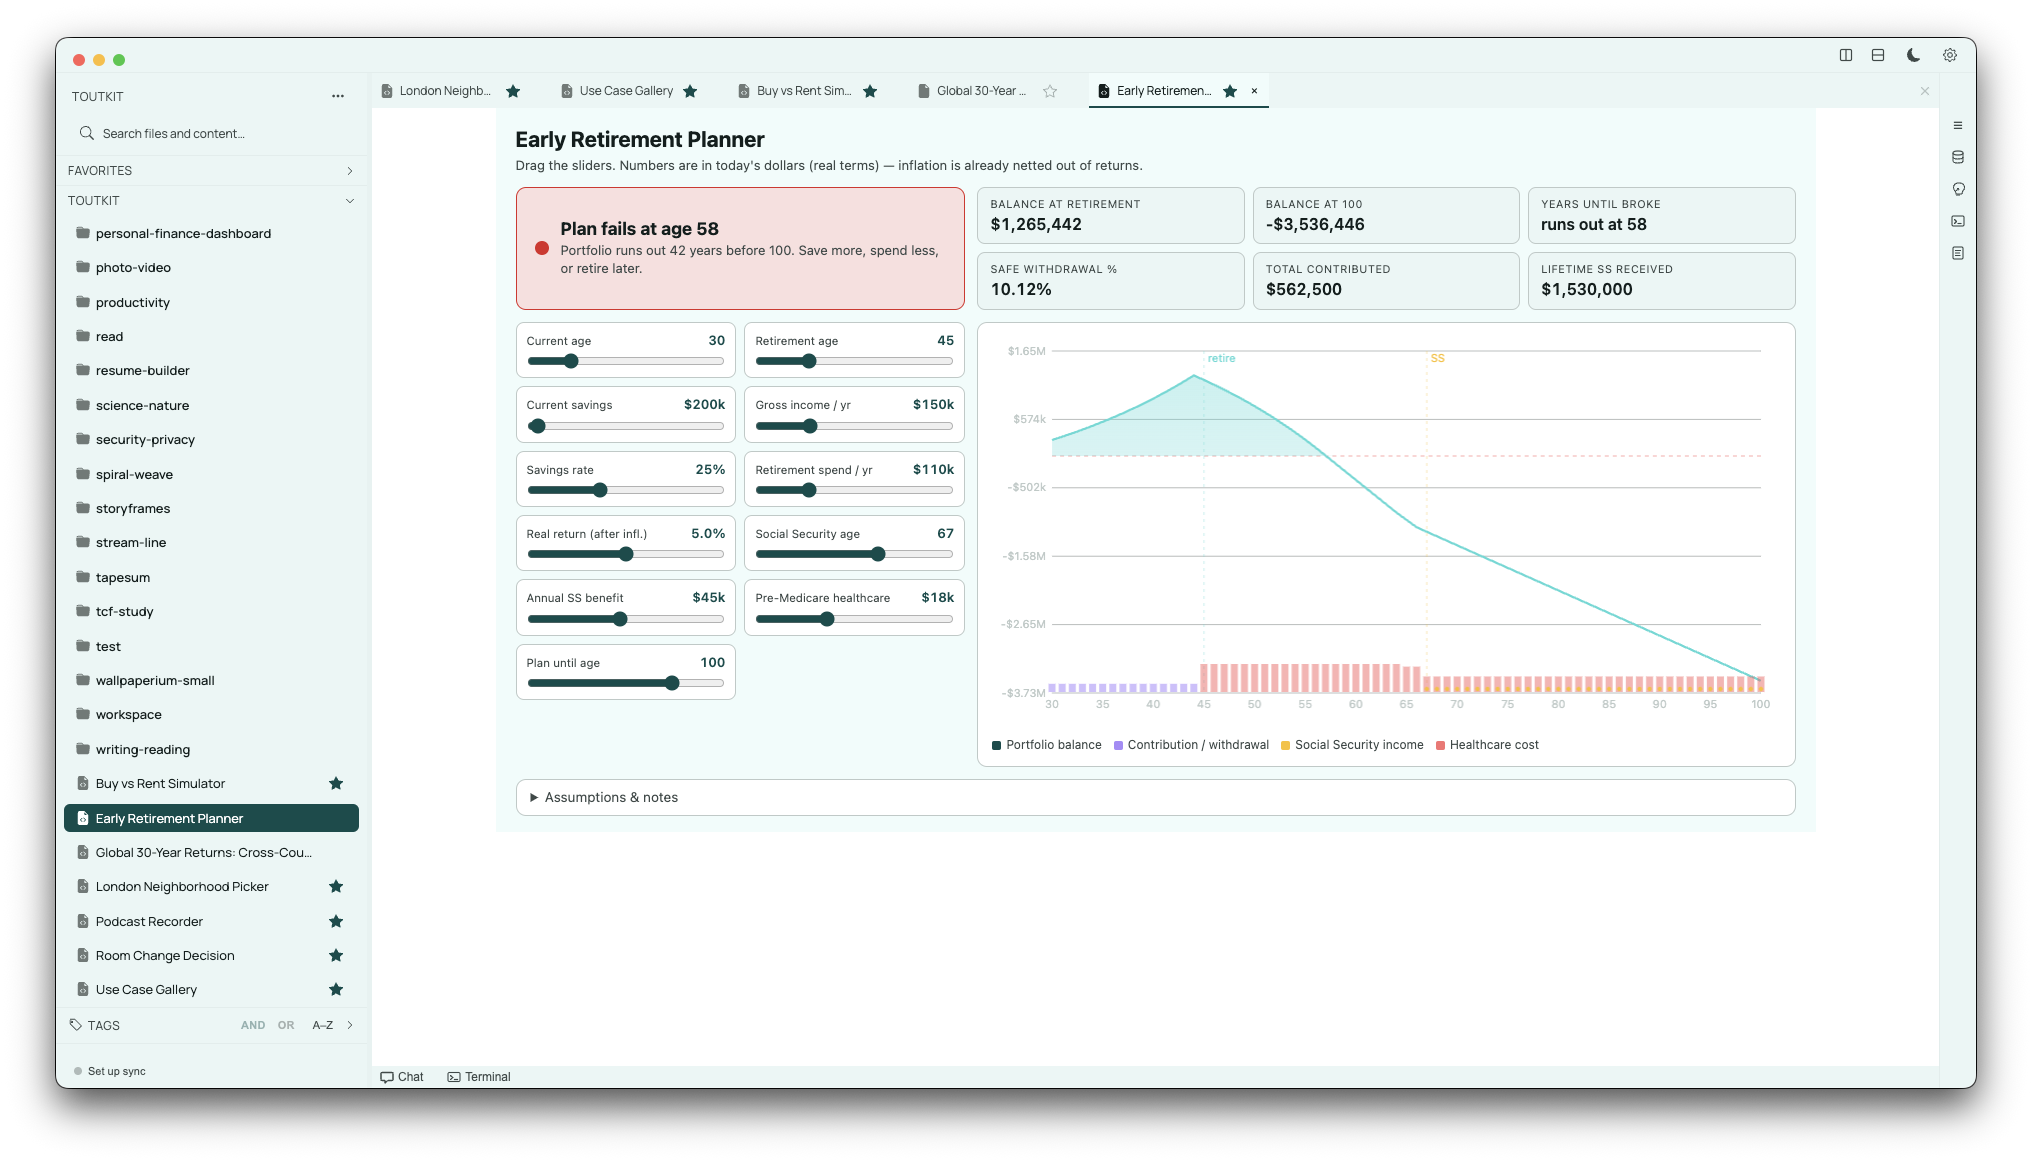2032x1162 pixels.
Task: Close the Early Retiremen... tab
Action: click(1254, 91)
